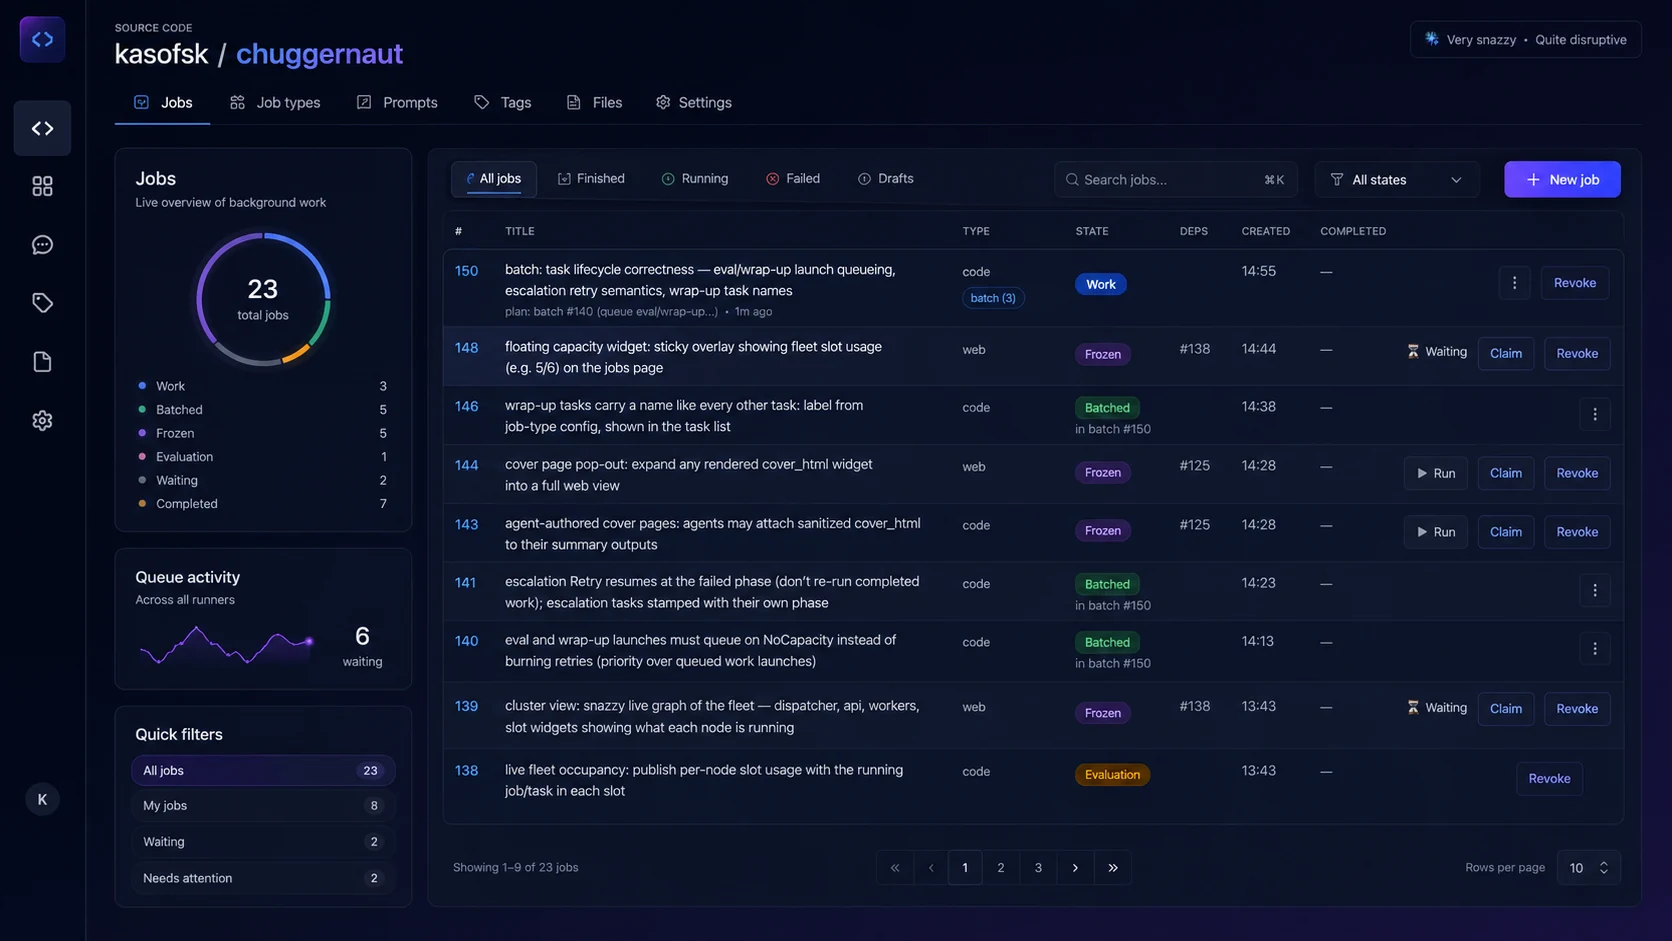The width and height of the screenshot is (1672, 941).
Task: Select the Drafts filter tab
Action: [886, 179]
